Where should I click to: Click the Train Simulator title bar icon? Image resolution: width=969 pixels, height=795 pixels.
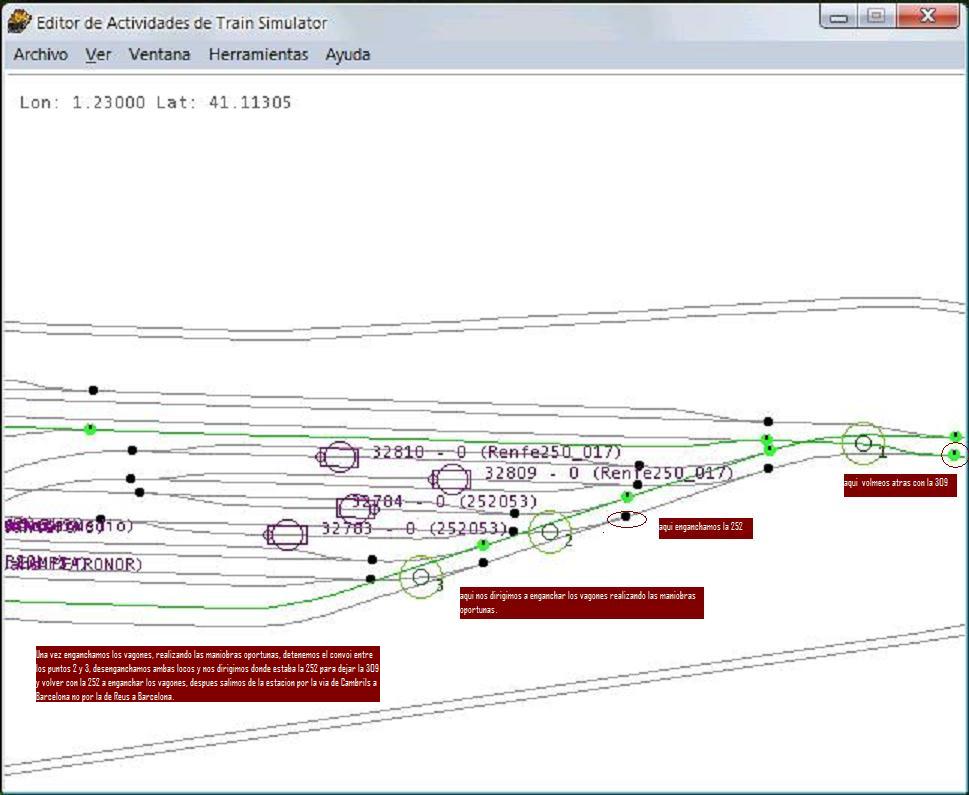(x=19, y=21)
